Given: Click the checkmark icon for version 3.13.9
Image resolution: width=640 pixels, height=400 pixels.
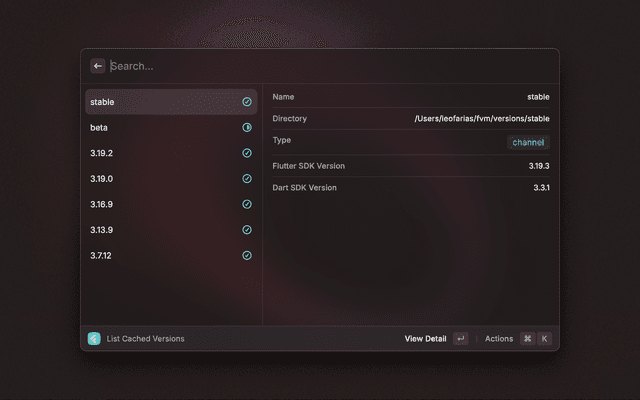Looking at the screenshot, I should pos(247,230).
